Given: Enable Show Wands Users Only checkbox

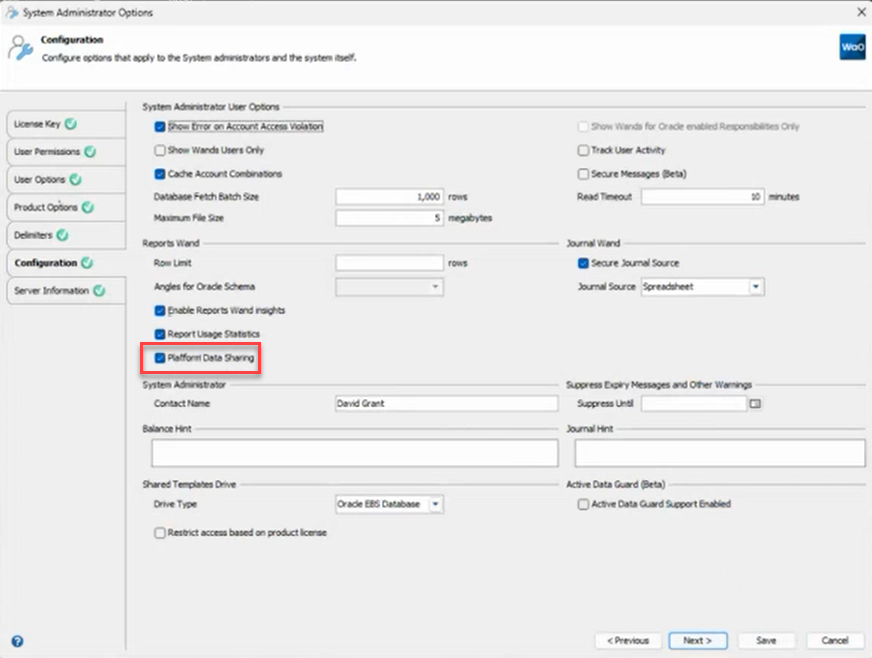Looking at the screenshot, I should [x=160, y=150].
